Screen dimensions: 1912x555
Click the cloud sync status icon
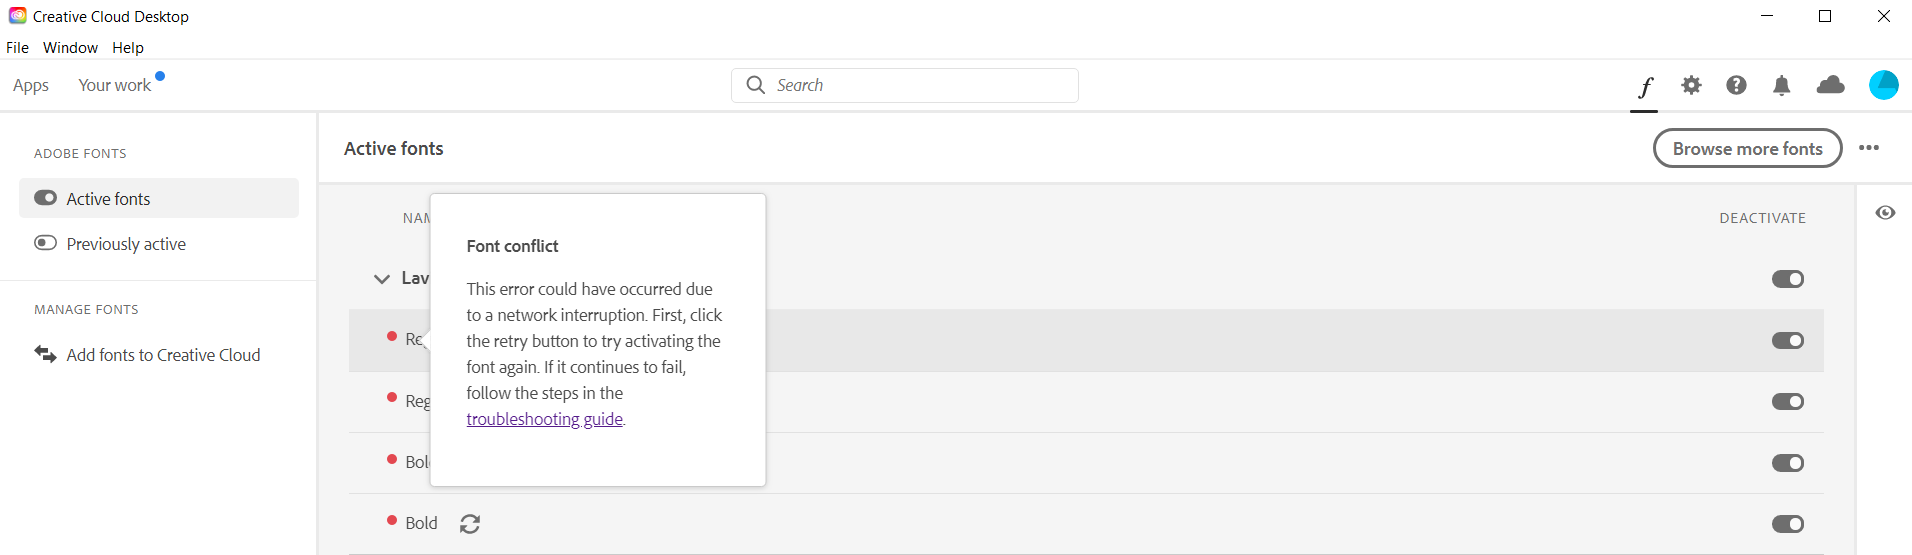[1830, 86]
